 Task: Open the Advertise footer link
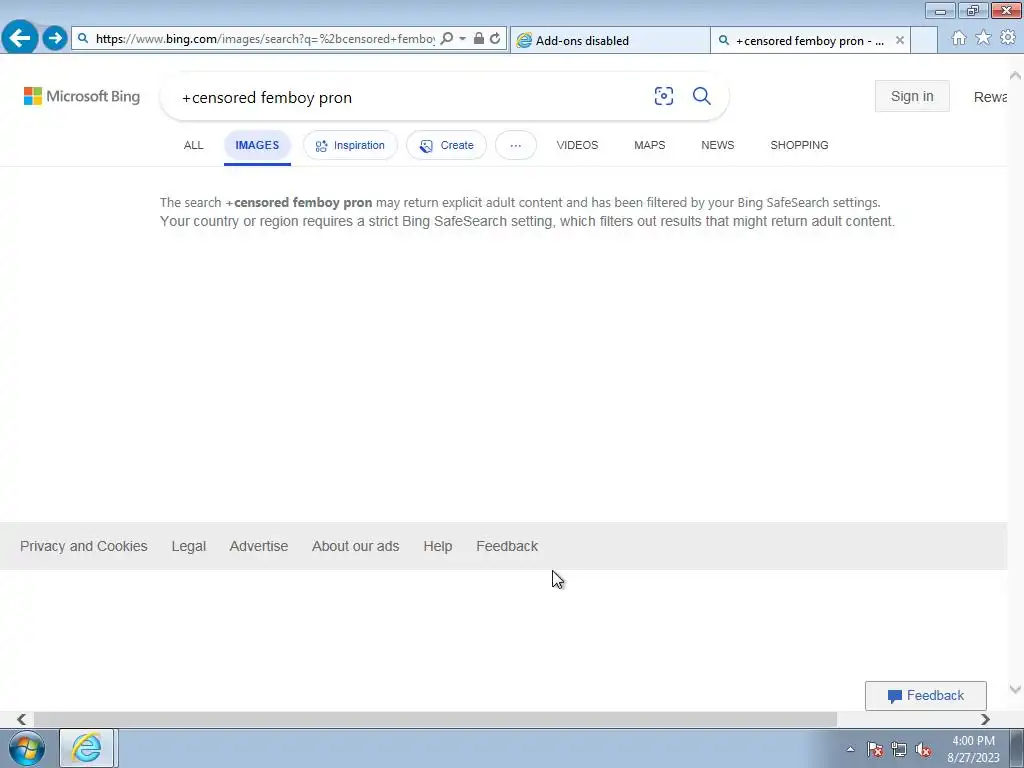(259, 546)
